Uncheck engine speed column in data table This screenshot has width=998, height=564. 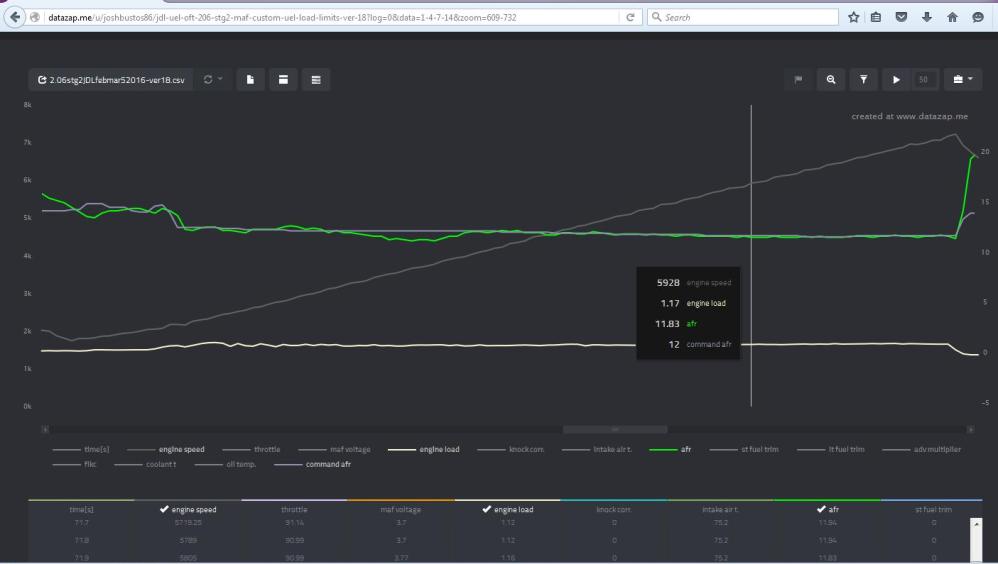[187, 510]
